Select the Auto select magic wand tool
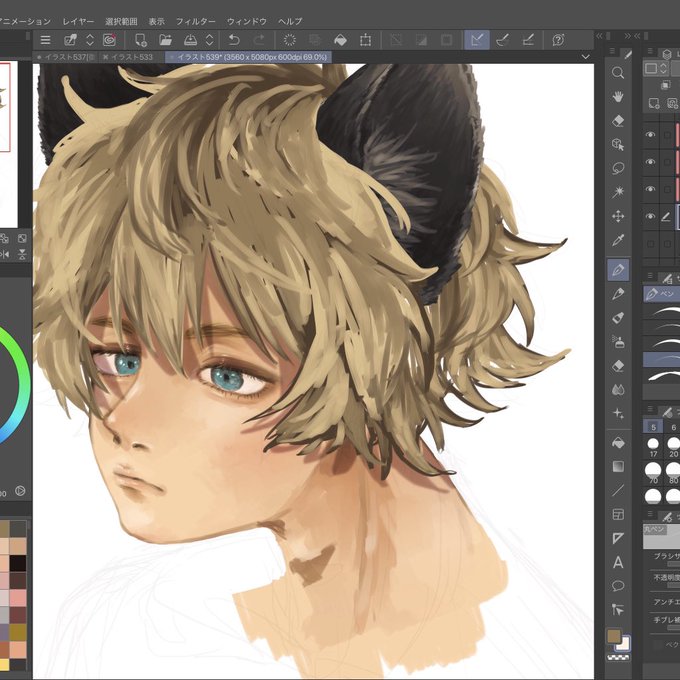This screenshot has width=680, height=680. pos(618,192)
